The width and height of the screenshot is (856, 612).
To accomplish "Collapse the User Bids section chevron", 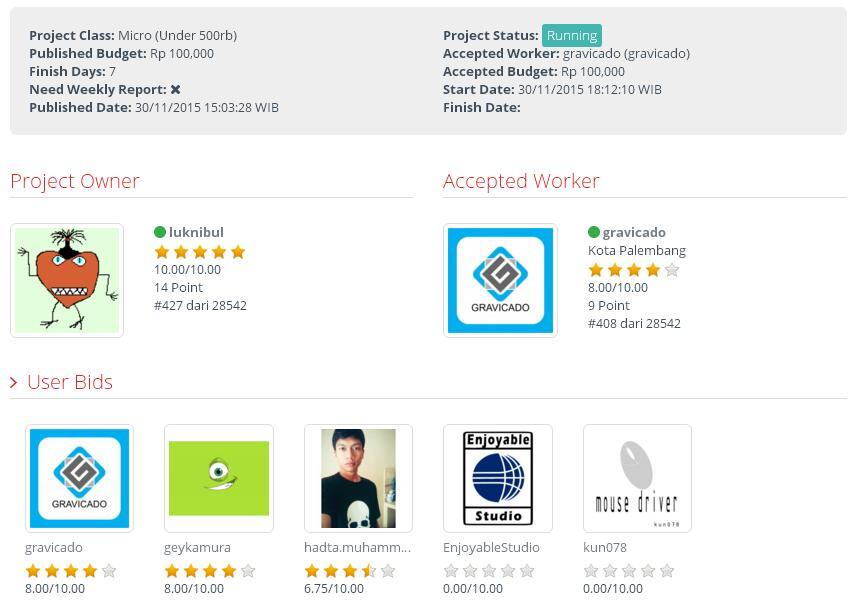I will click(14, 382).
